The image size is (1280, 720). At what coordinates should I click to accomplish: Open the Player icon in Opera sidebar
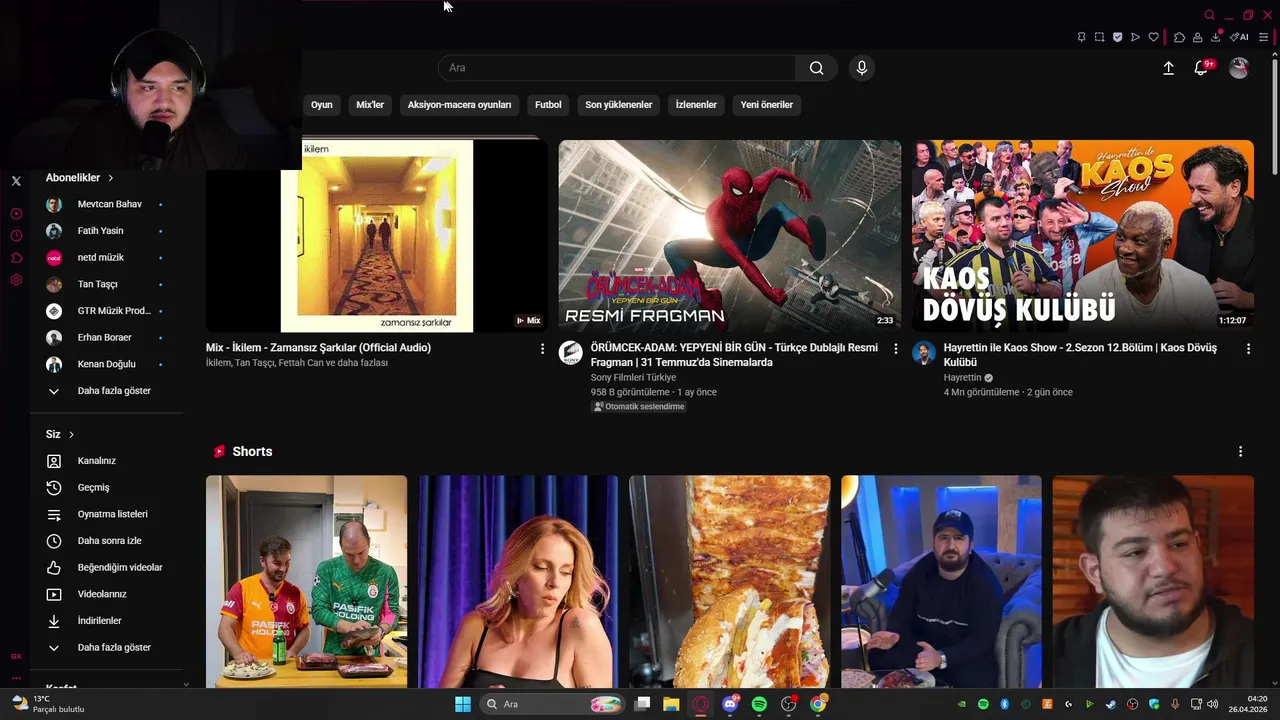click(x=16, y=214)
